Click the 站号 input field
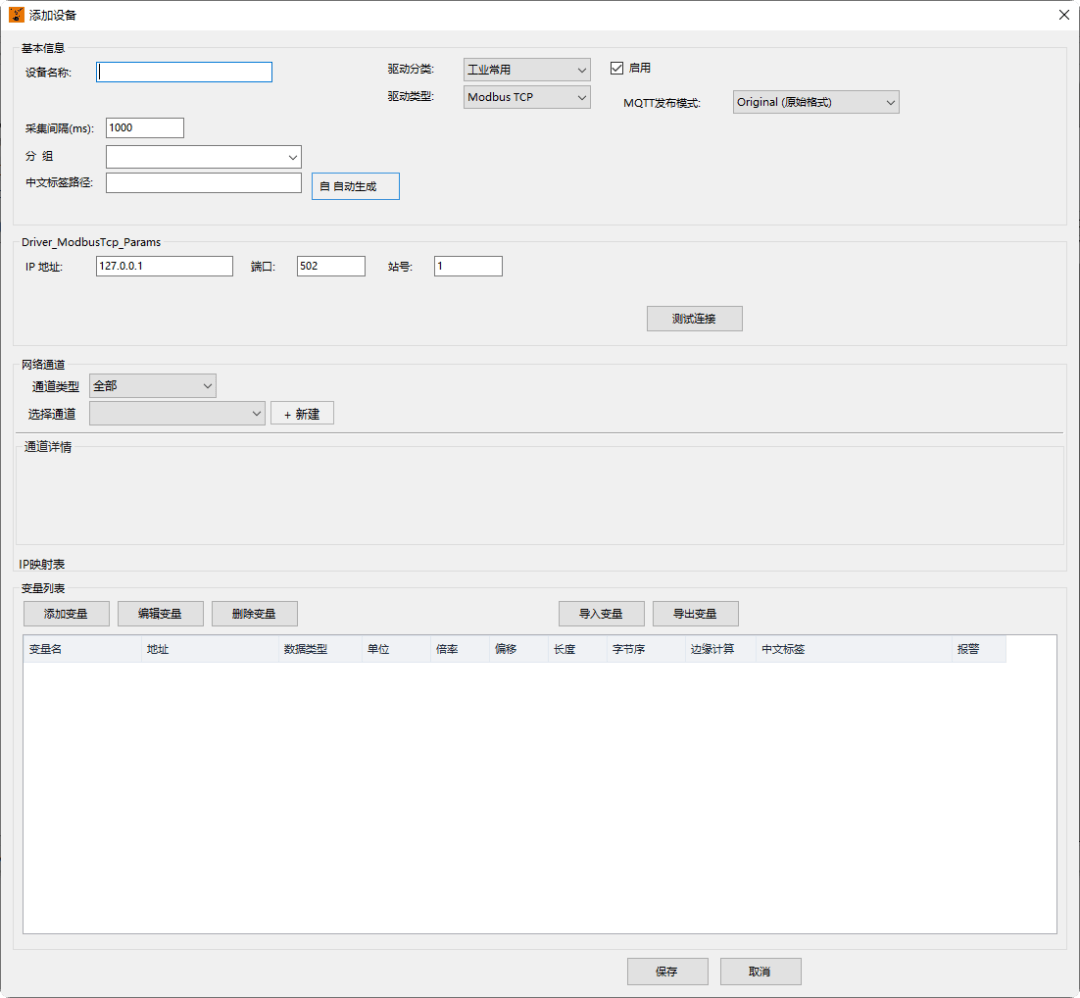Image resolution: width=1080 pixels, height=998 pixels. coord(468,266)
